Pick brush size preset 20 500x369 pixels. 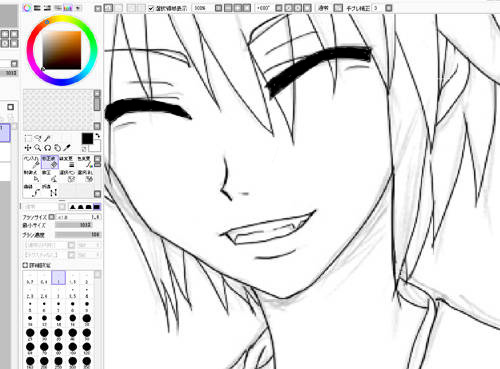click(x=87, y=321)
